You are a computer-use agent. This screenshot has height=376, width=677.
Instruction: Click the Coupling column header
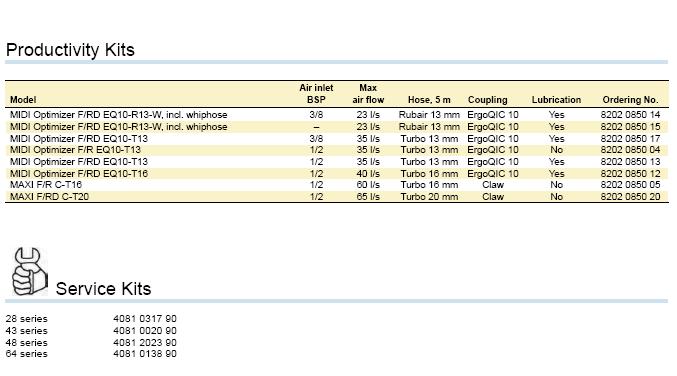tap(487, 100)
